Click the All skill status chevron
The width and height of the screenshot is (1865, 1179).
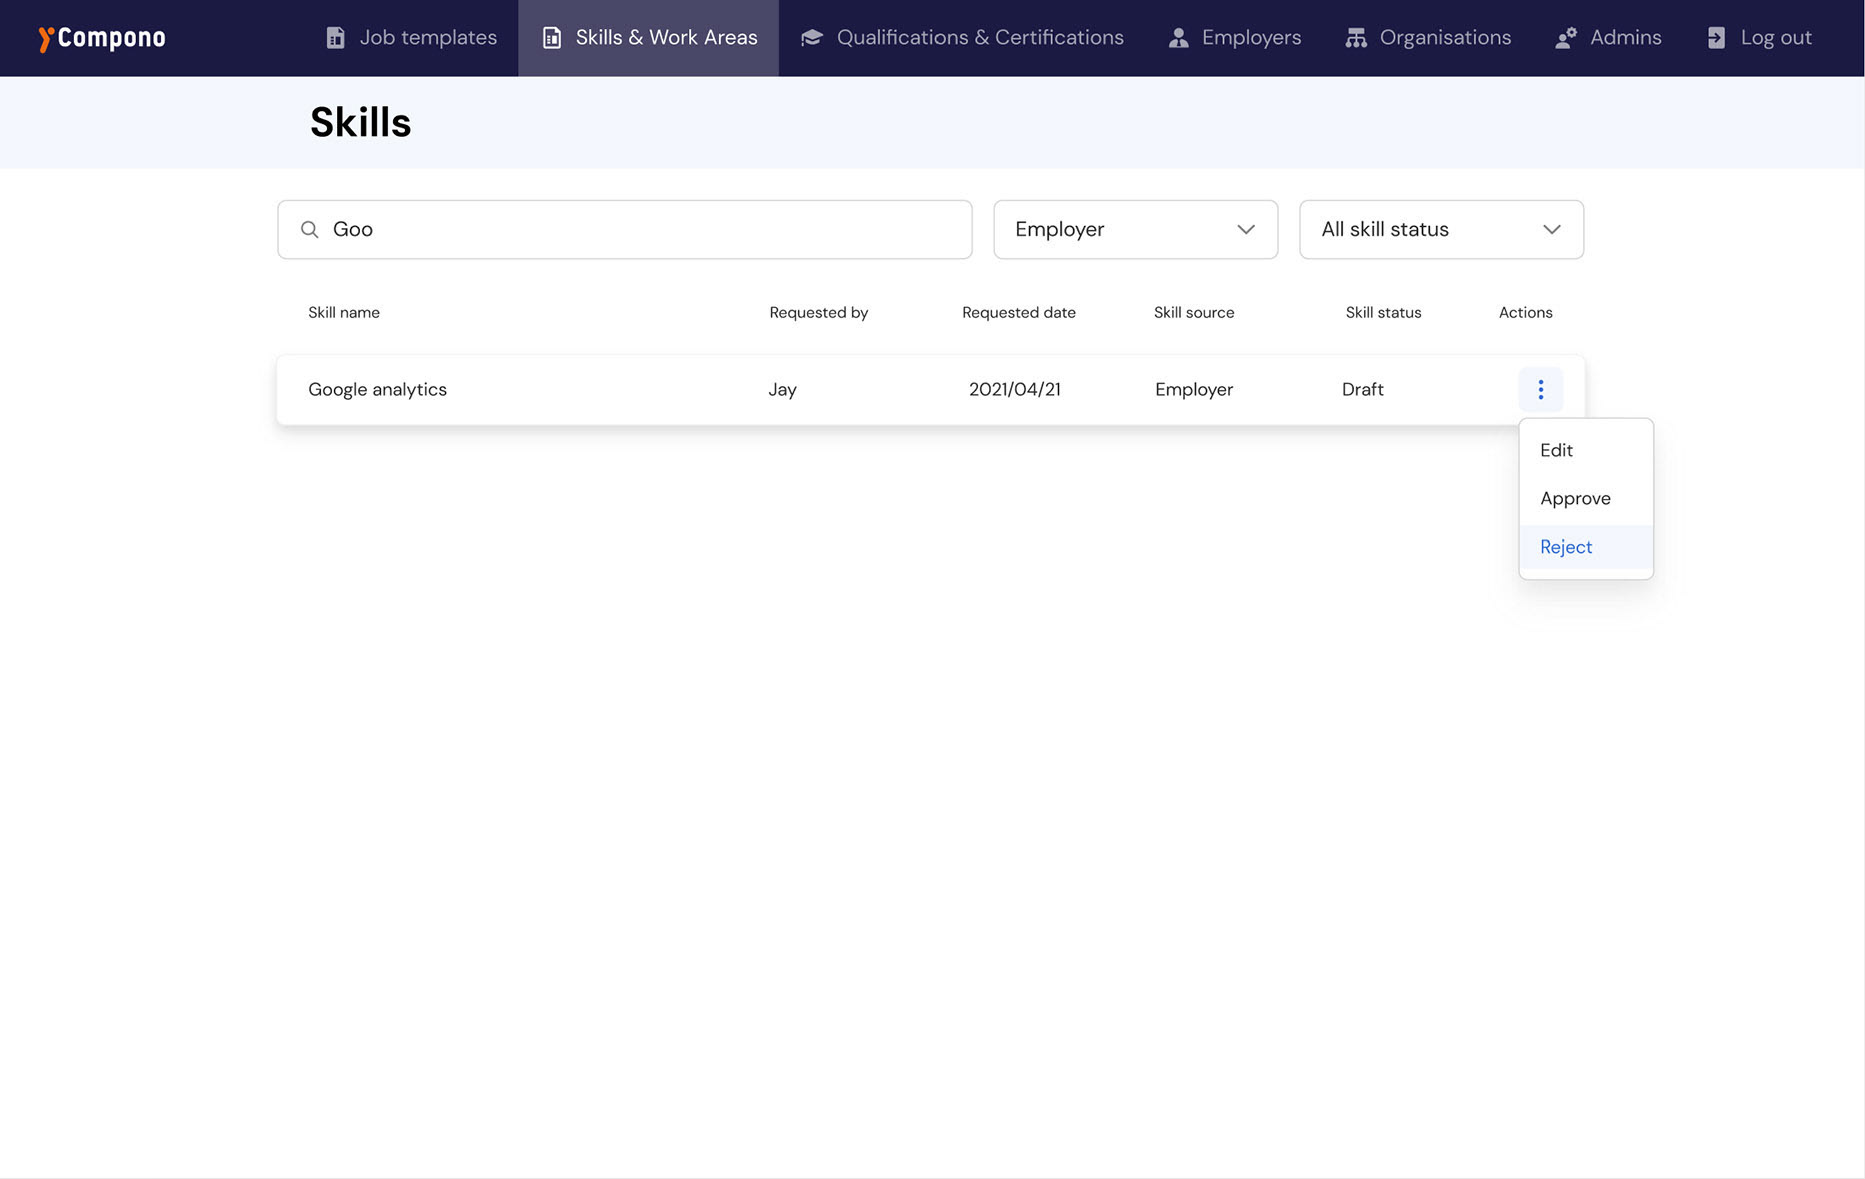(x=1552, y=230)
